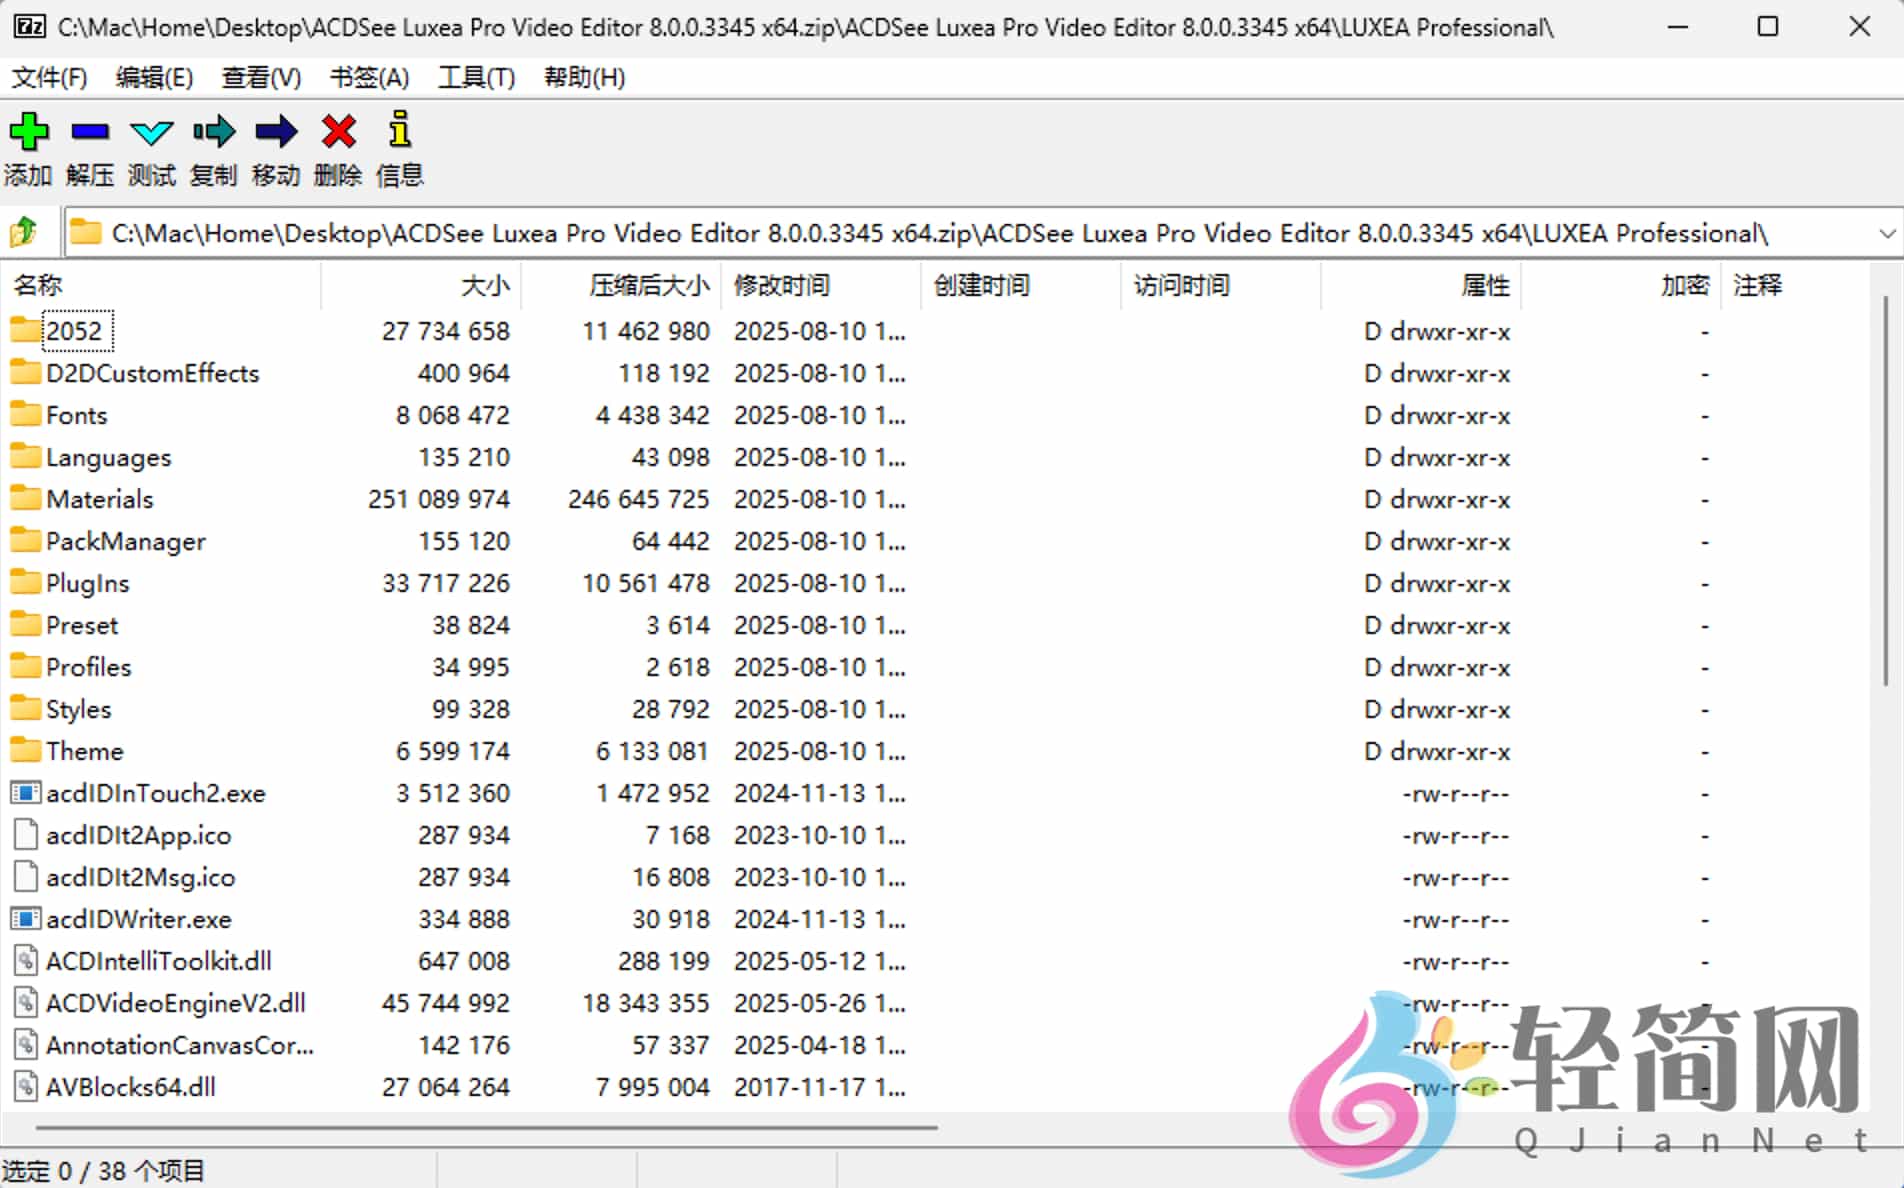Open the address bar dropdown arrow

click(x=1886, y=232)
